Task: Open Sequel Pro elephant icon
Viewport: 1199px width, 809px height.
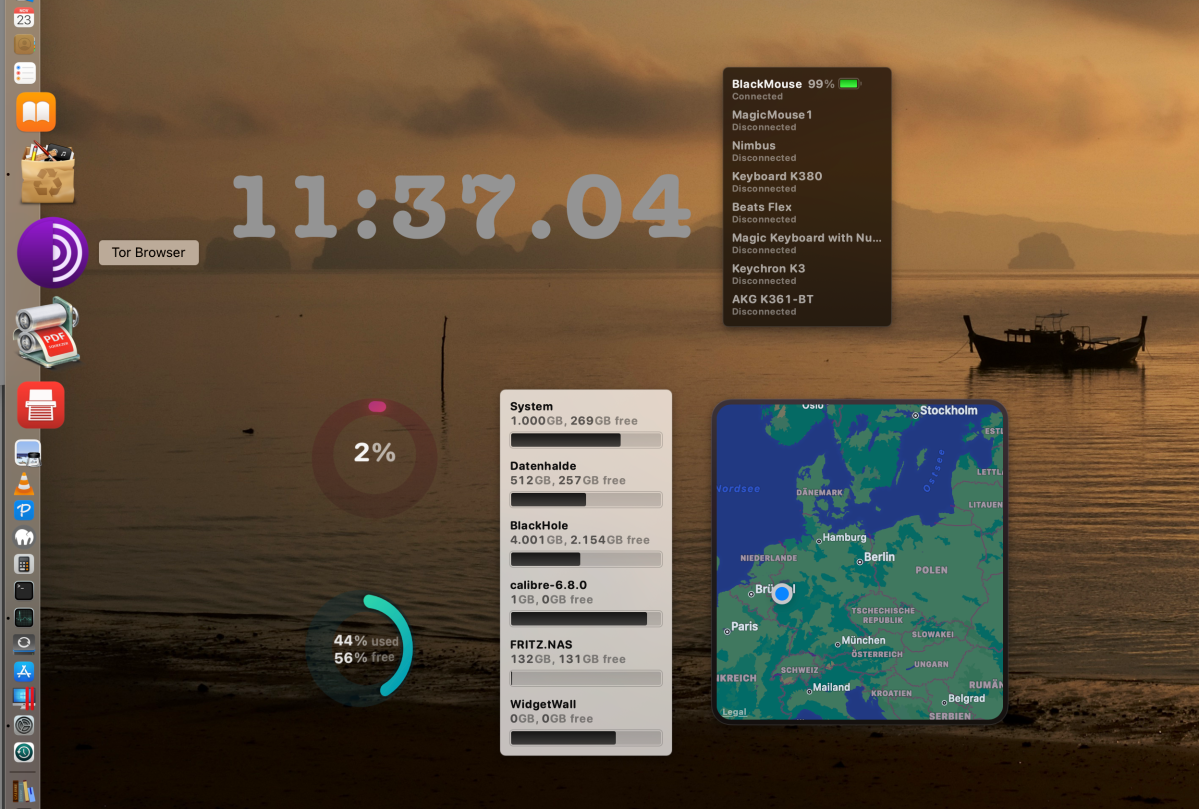Action: tap(24, 537)
